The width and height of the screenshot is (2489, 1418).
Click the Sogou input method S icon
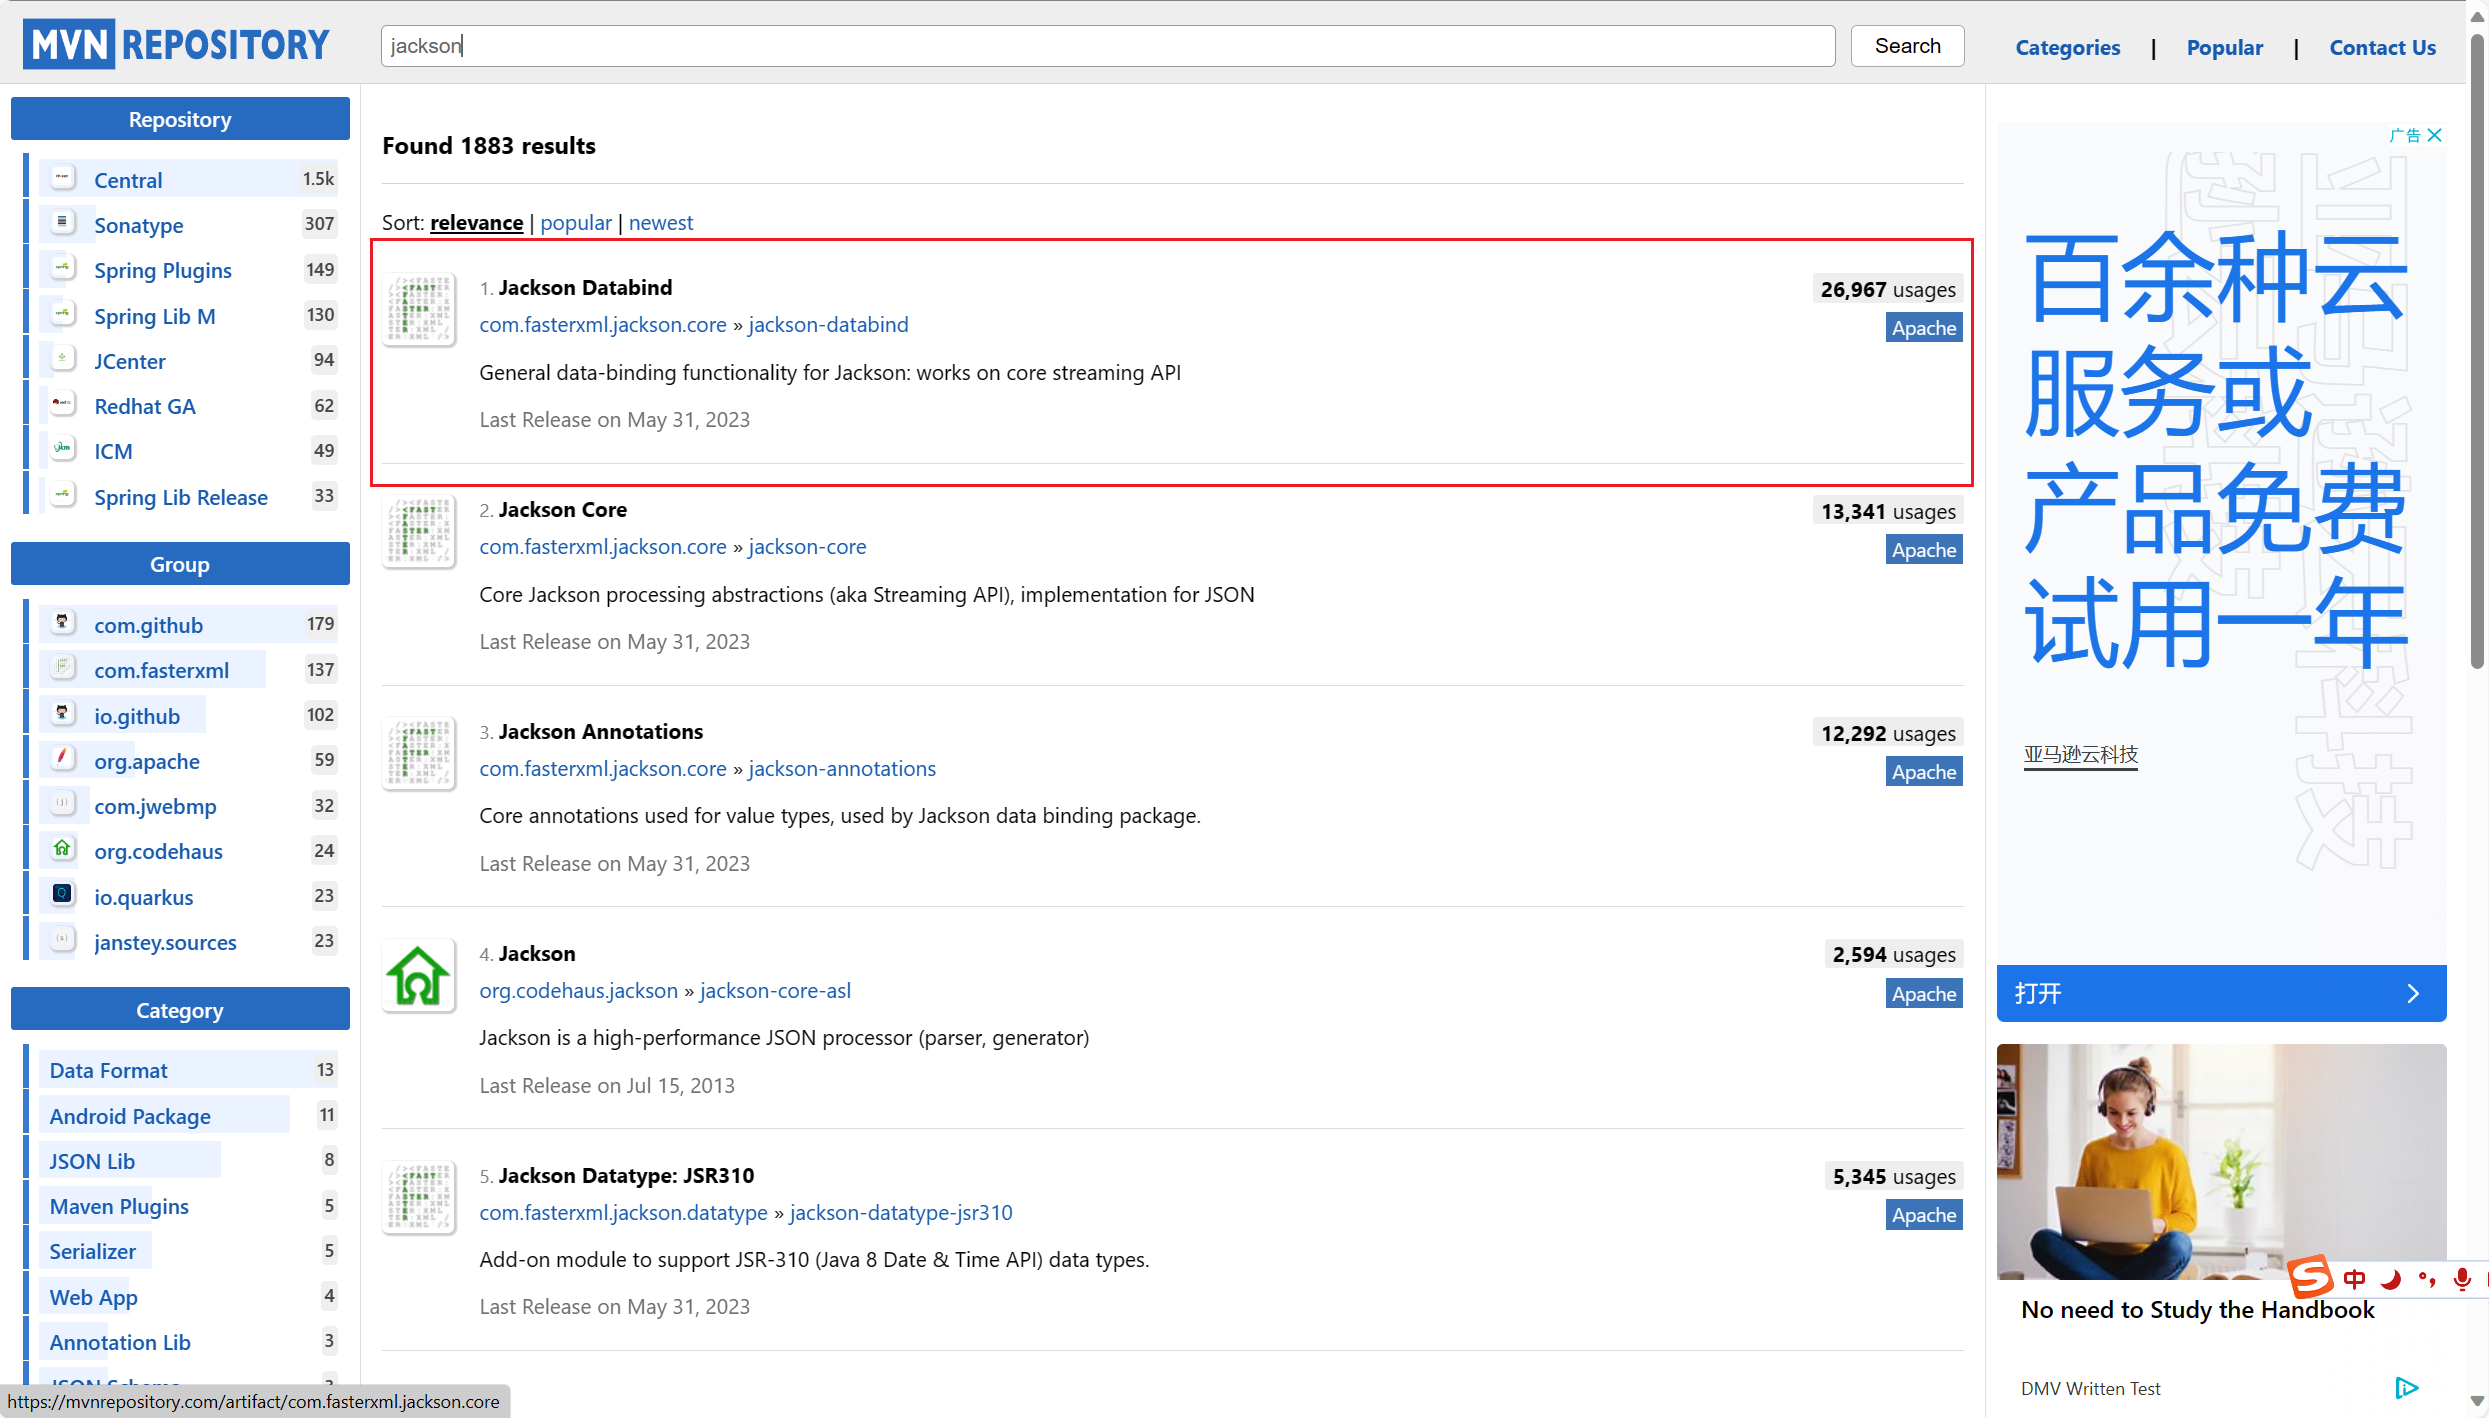(2311, 1277)
